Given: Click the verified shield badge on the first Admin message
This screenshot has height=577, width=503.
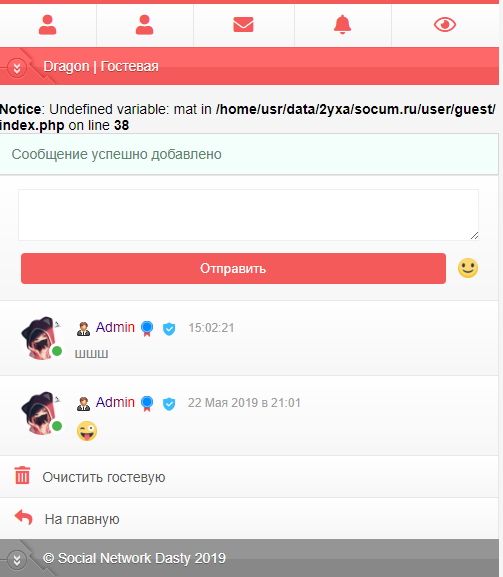Looking at the screenshot, I should coord(169,329).
